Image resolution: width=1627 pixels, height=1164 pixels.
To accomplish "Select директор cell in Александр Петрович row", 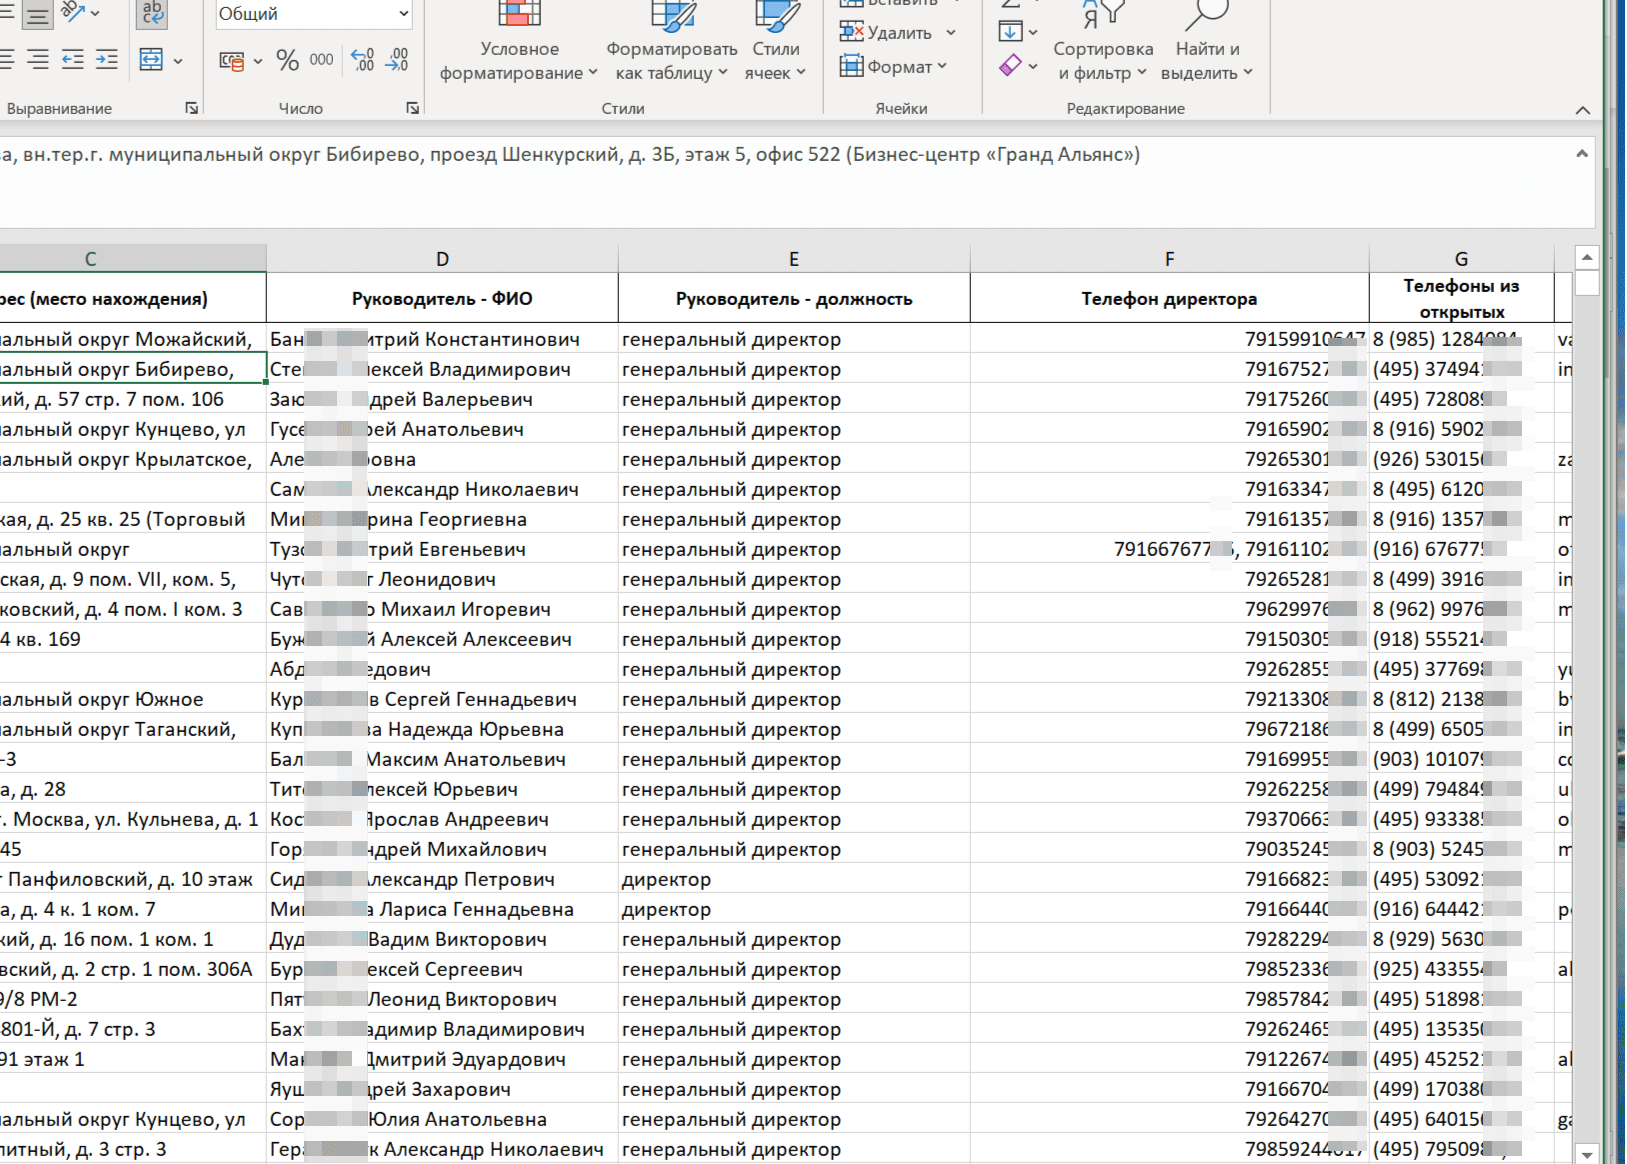I will pos(794,879).
